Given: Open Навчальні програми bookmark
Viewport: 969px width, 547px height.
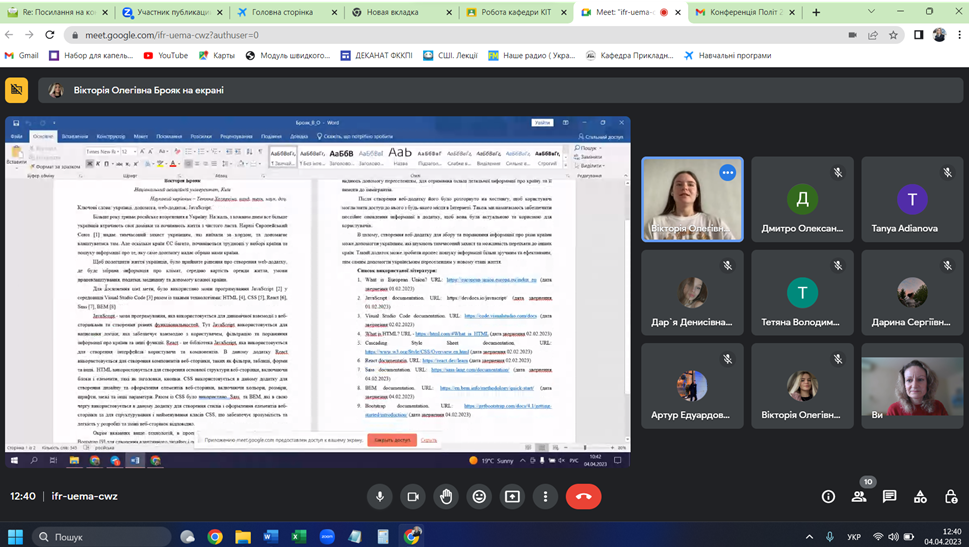Looking at the screenshot, I should [728, 56].
